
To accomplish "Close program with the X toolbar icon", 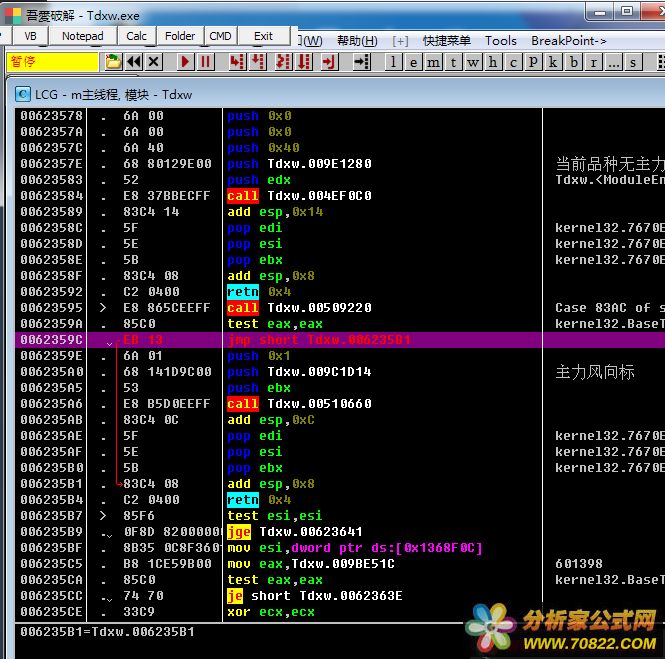I will click(154, 62).
